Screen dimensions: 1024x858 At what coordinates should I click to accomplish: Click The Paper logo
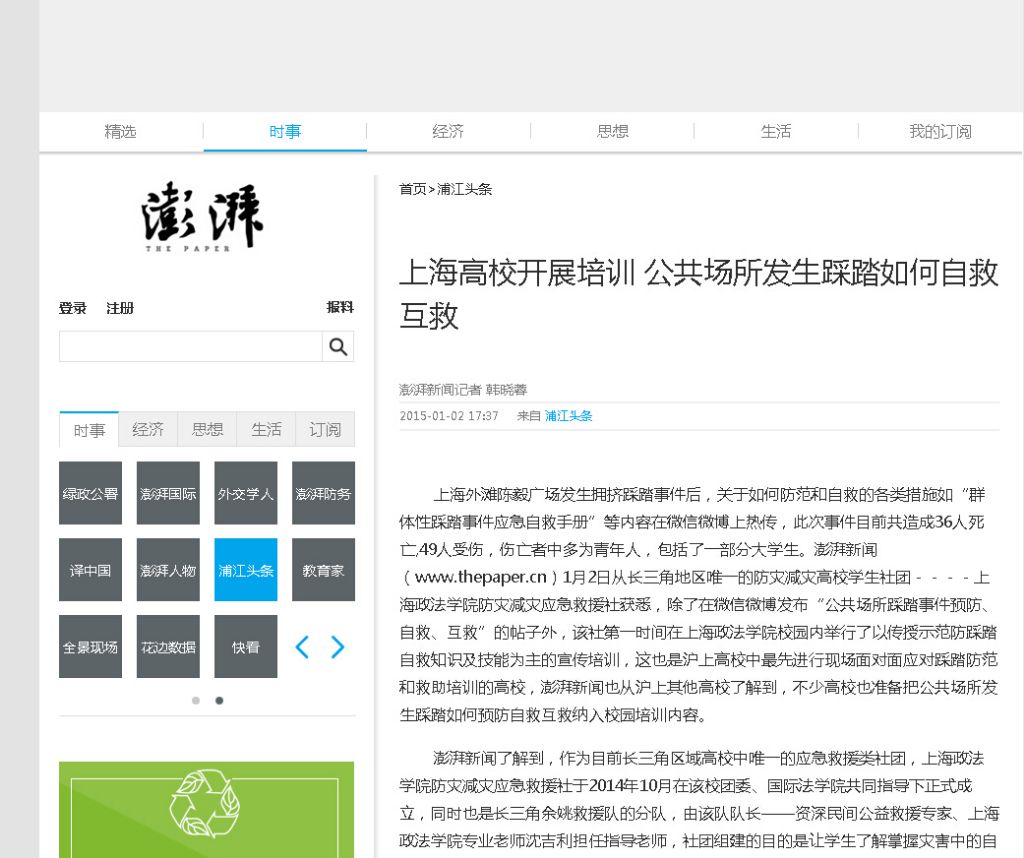202,219
